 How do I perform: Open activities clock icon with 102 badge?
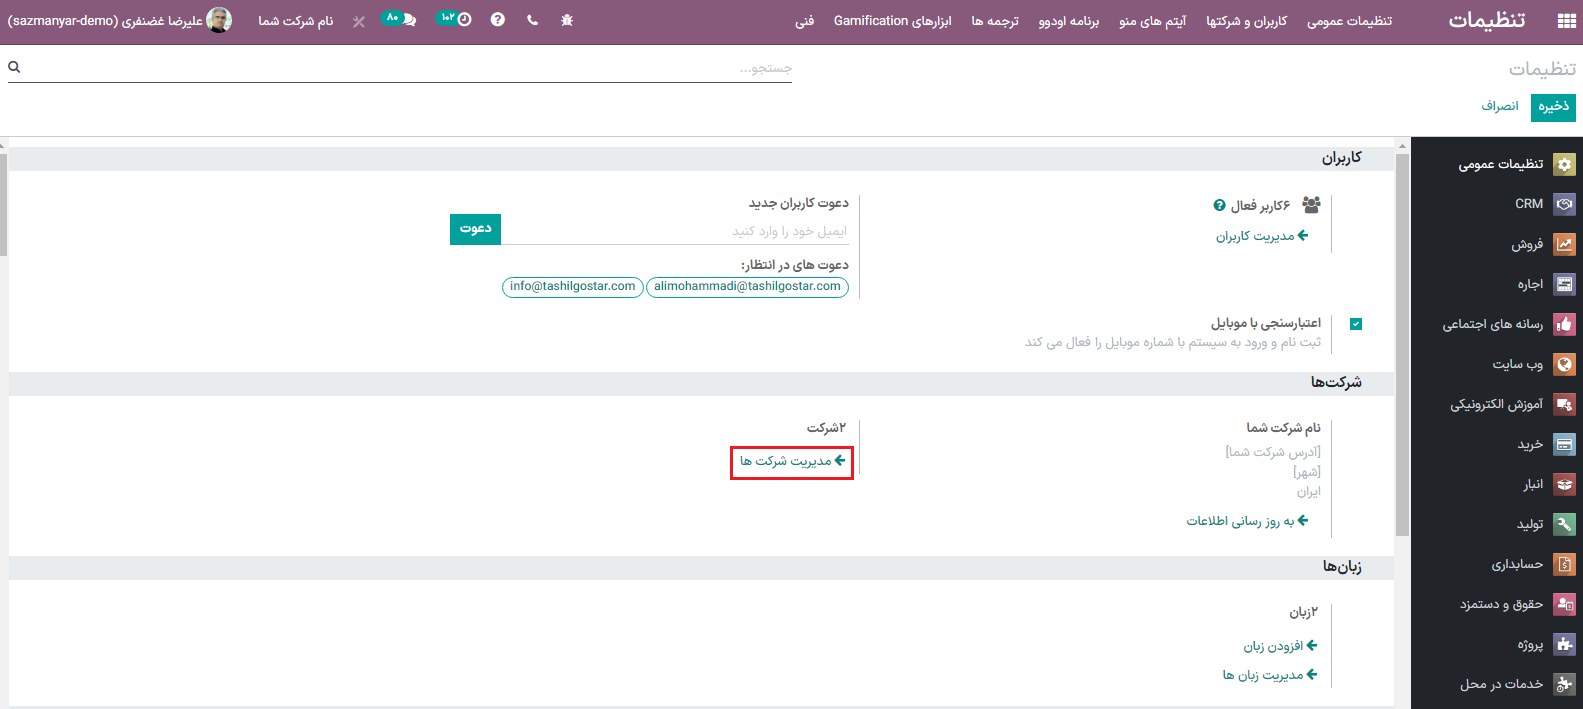(x=457, y=19)
